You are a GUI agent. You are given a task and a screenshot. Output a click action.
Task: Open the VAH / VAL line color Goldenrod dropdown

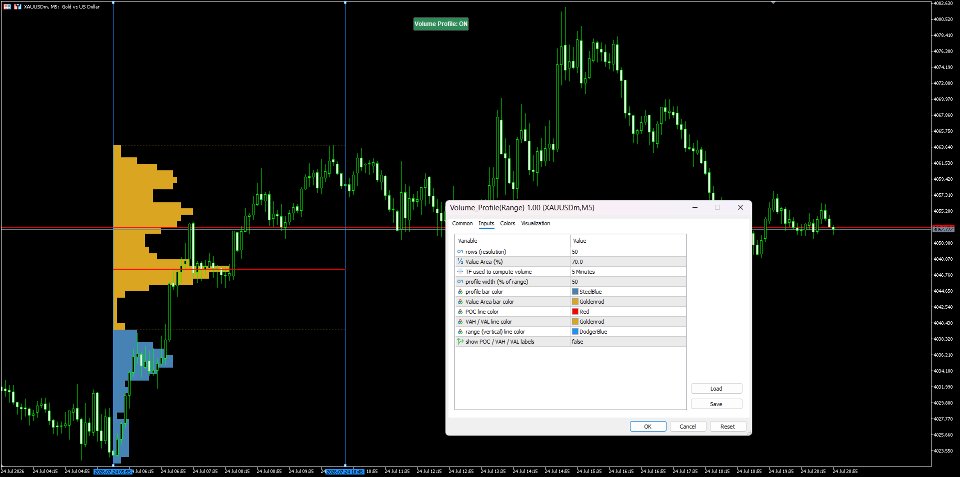click(628, 321)
